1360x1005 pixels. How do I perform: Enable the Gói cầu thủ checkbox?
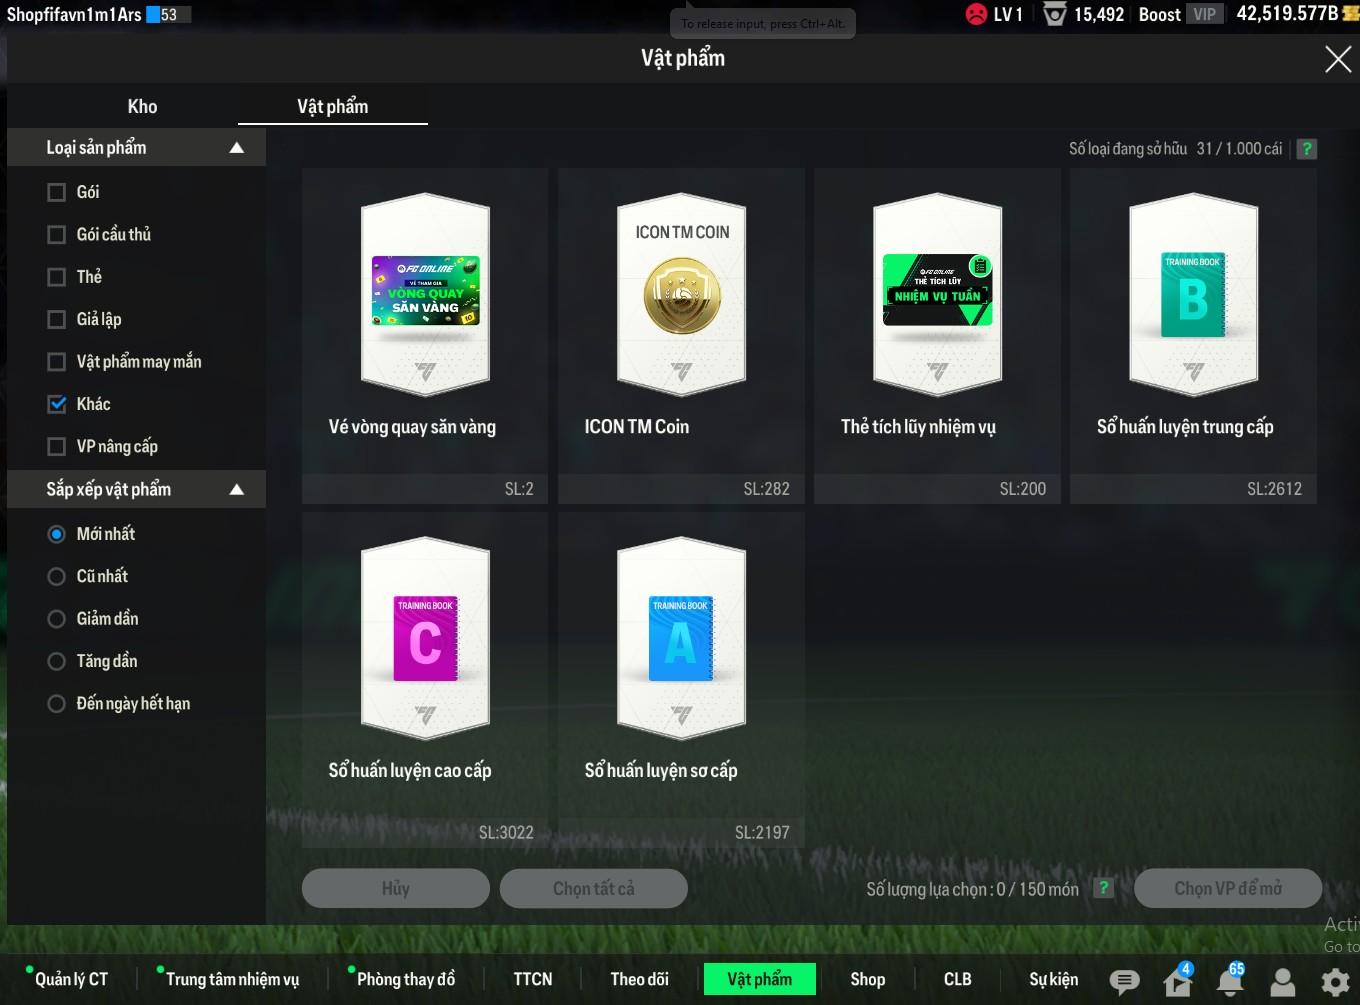tap(57, 235)
